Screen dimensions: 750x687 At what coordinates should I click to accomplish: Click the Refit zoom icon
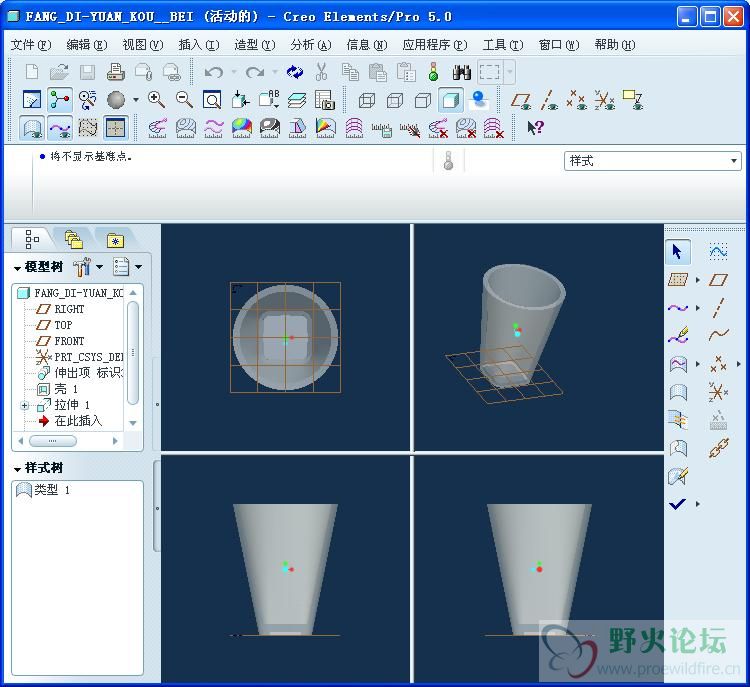point(212,100)
